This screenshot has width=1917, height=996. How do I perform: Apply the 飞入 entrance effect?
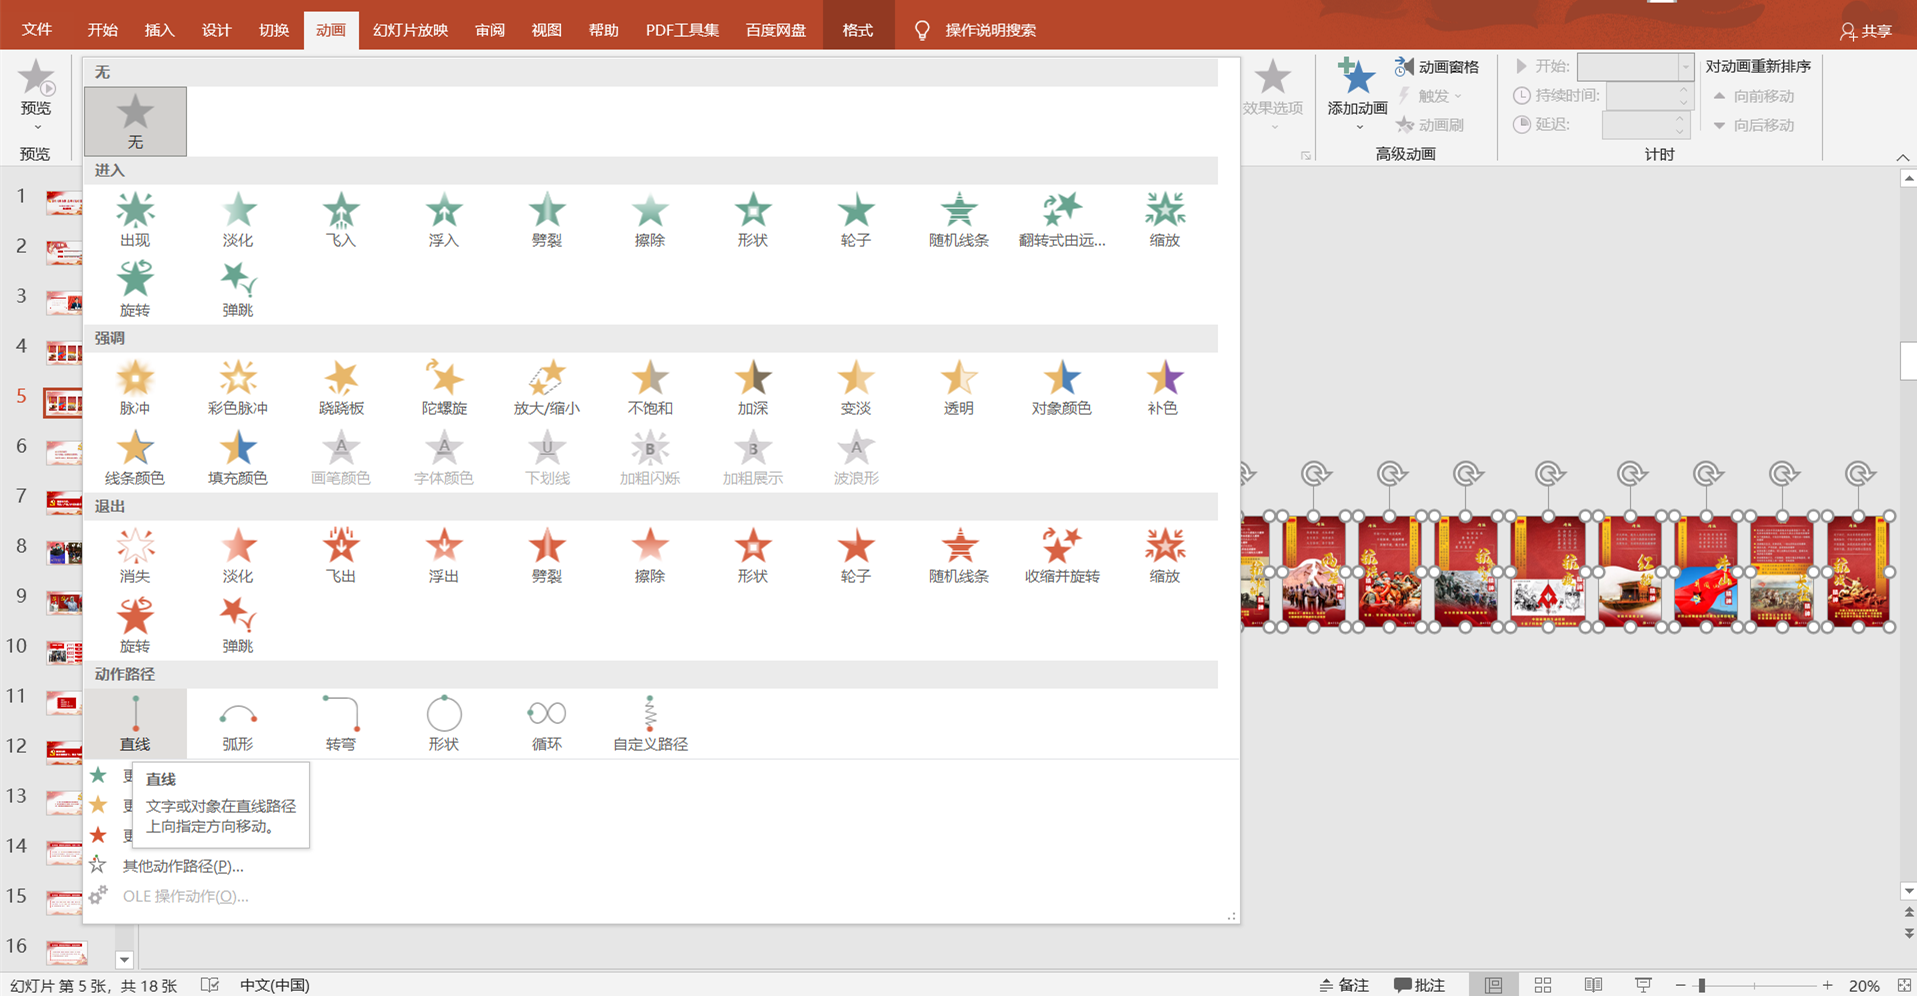[x=341, y=220]
